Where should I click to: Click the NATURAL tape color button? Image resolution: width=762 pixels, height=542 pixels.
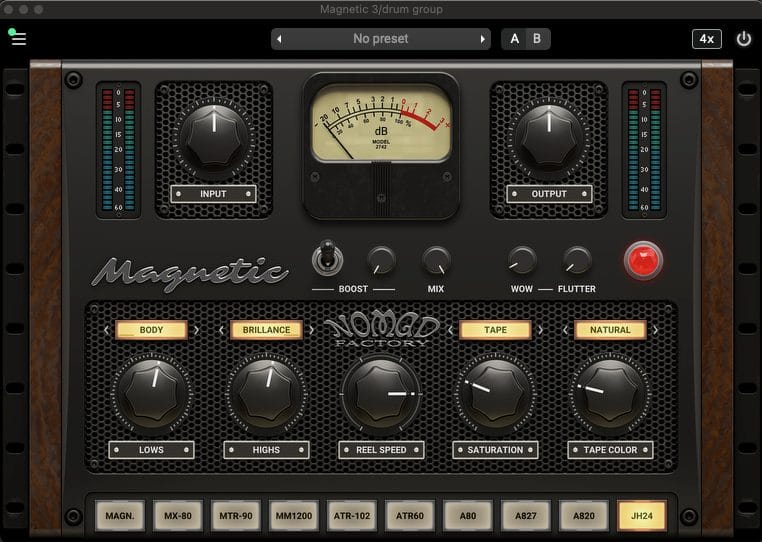click(610, 330)
